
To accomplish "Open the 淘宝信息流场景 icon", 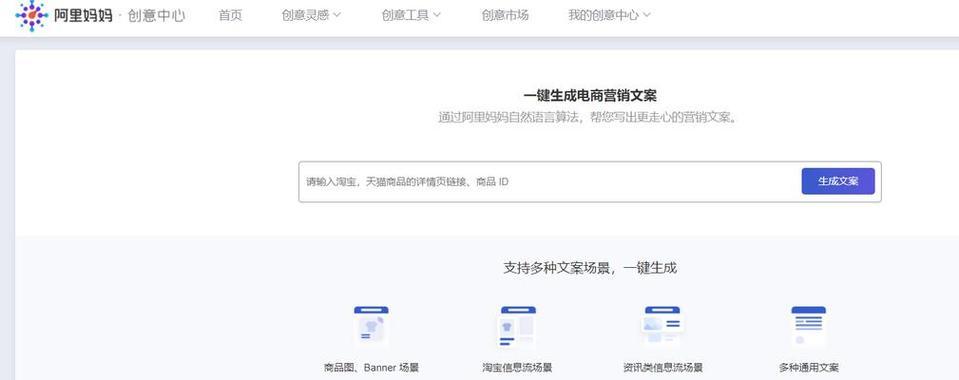I will coord(517,326).
